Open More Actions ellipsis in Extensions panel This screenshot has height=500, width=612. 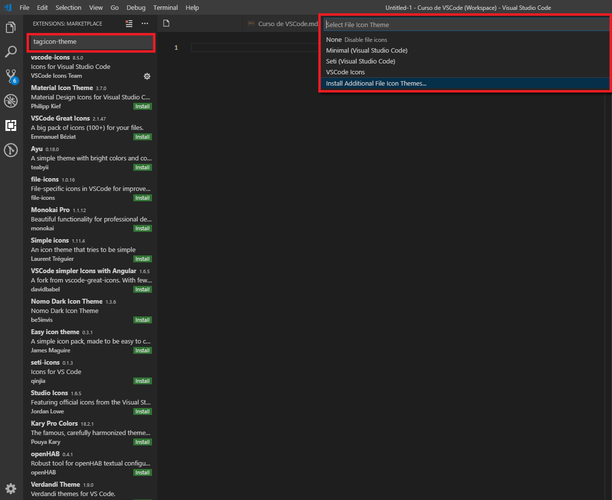(145, 24)
